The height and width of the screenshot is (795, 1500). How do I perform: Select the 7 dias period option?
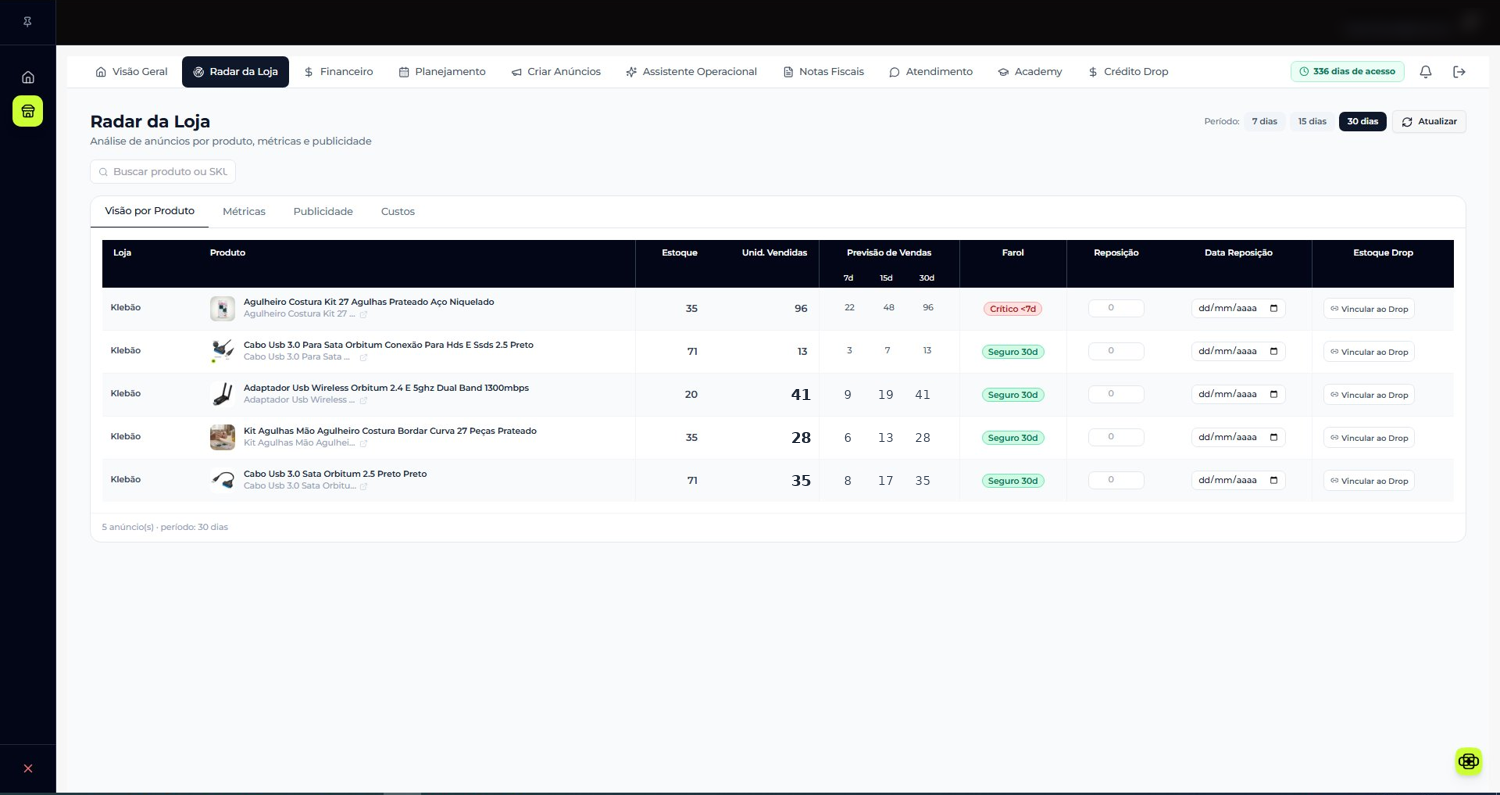coord(1265,121)
